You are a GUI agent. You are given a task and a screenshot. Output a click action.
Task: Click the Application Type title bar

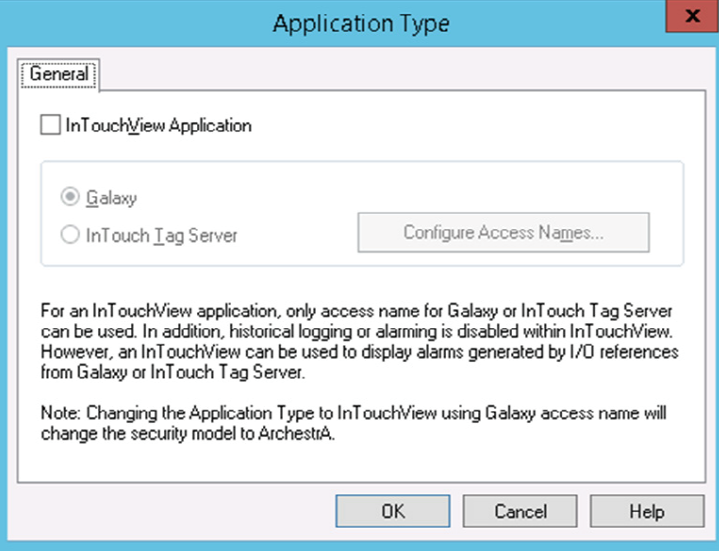coord(360,22)
